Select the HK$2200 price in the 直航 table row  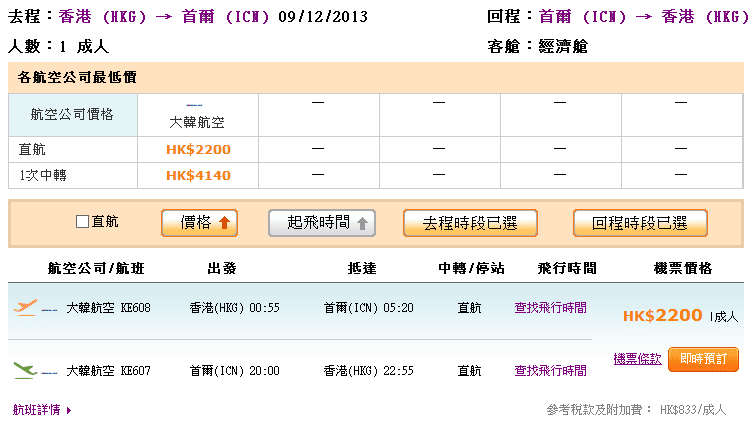click(x=198, y=149)
